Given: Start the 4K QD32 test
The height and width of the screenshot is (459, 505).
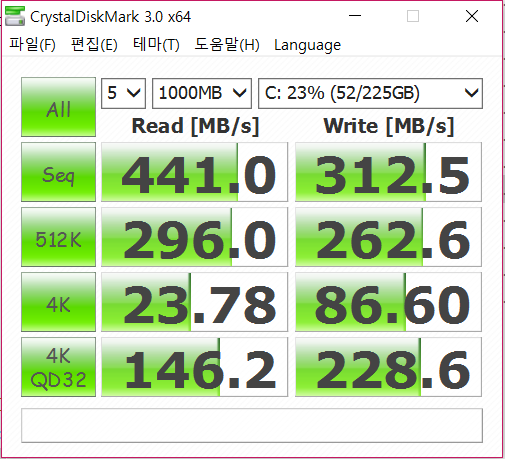Looking at the screenshot, I should (58, 367).
